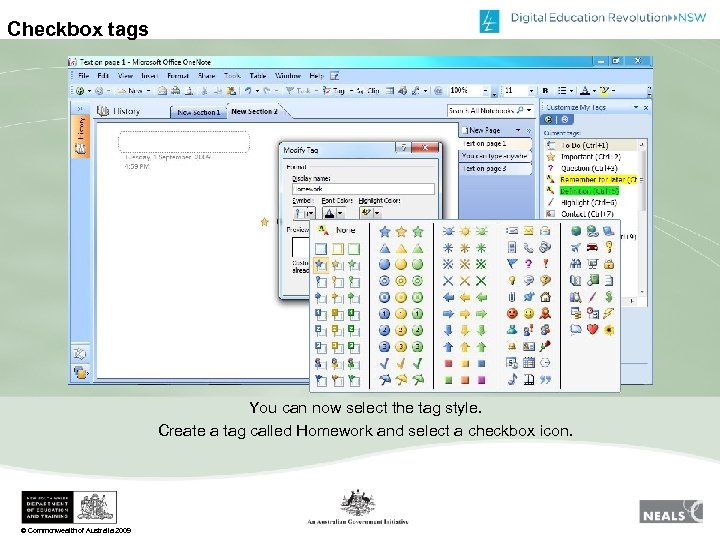Choose the red heart symbol

592,329
